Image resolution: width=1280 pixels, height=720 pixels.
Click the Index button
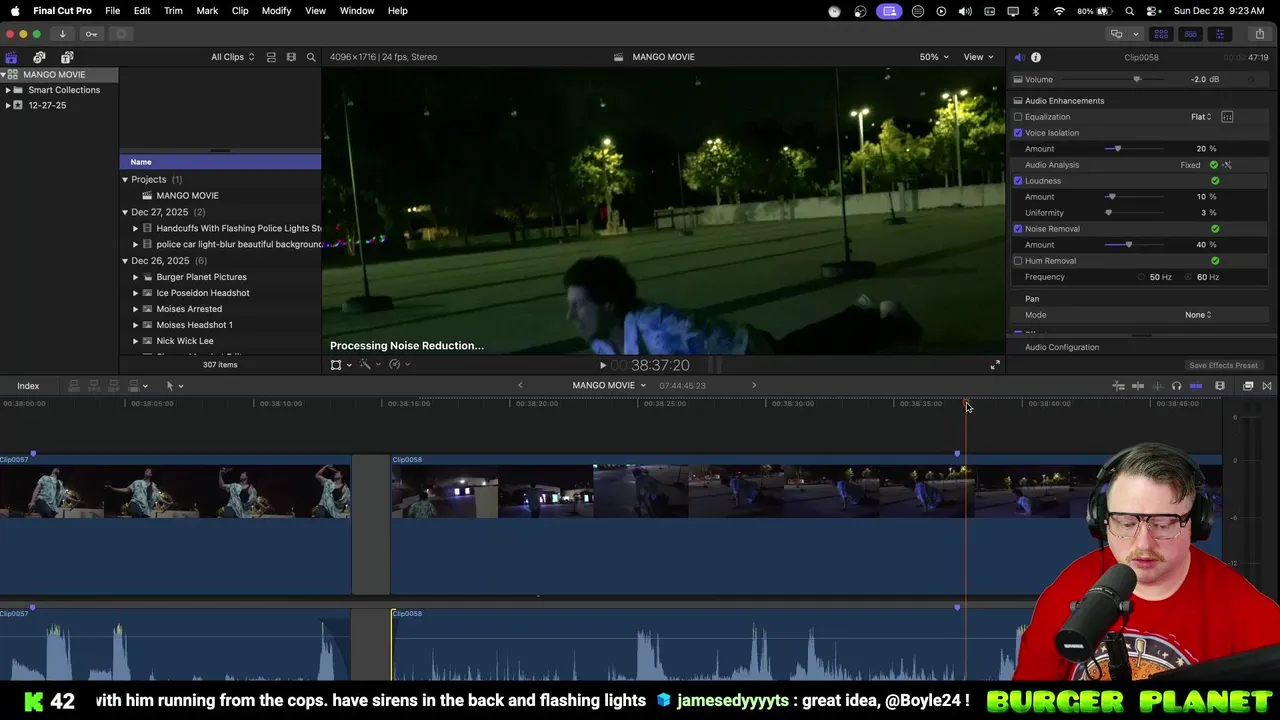coord(28,386)
